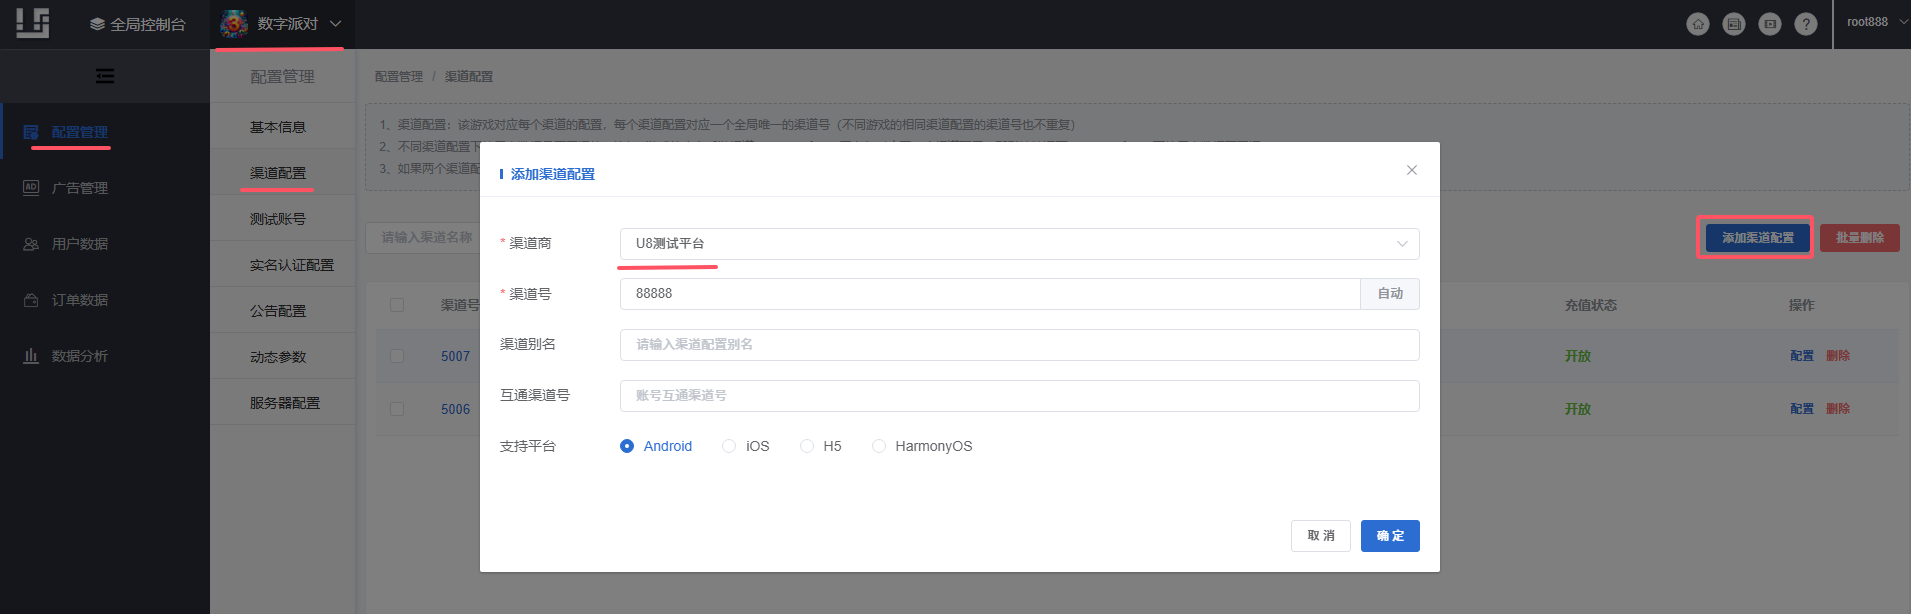Click the 添加渠道配置 button

tap(1757, 238)
